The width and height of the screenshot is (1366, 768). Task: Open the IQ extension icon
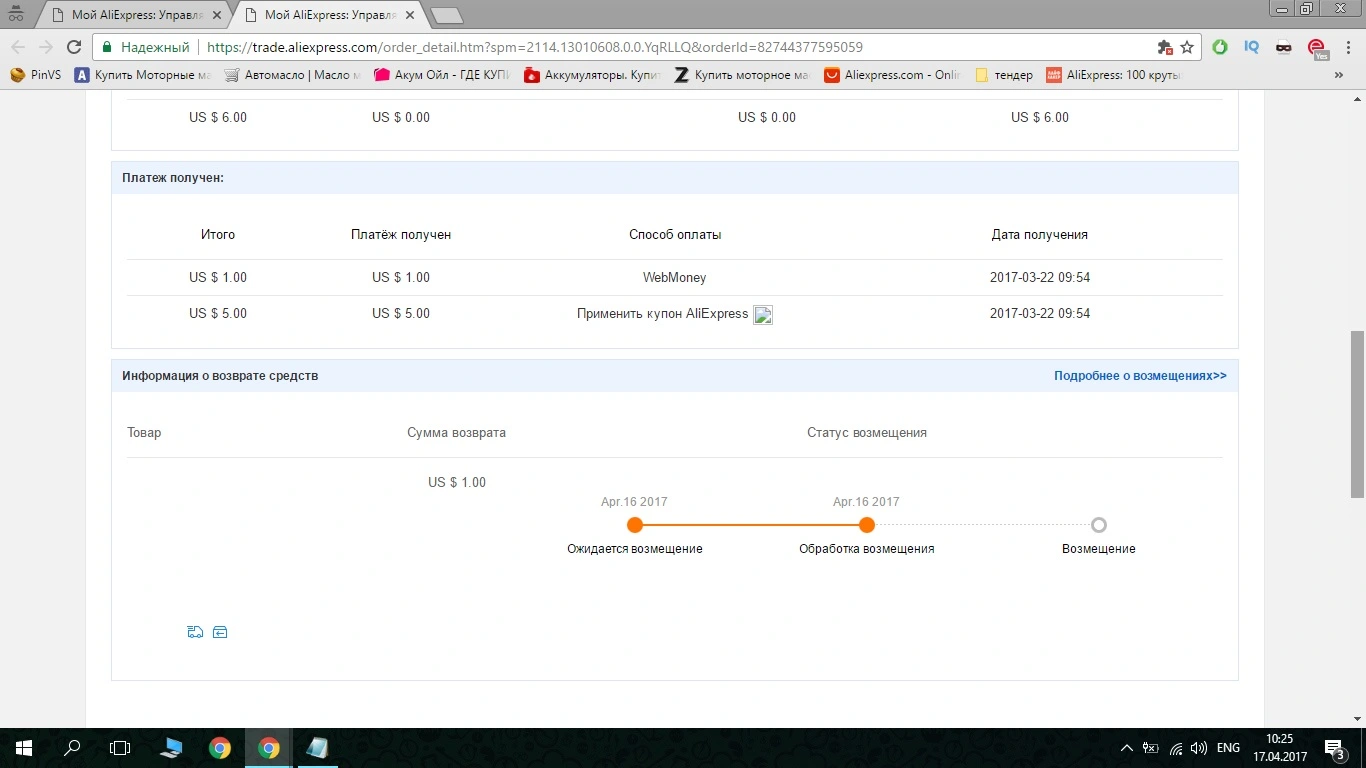pyautogui.click(x=1251, y=47)
